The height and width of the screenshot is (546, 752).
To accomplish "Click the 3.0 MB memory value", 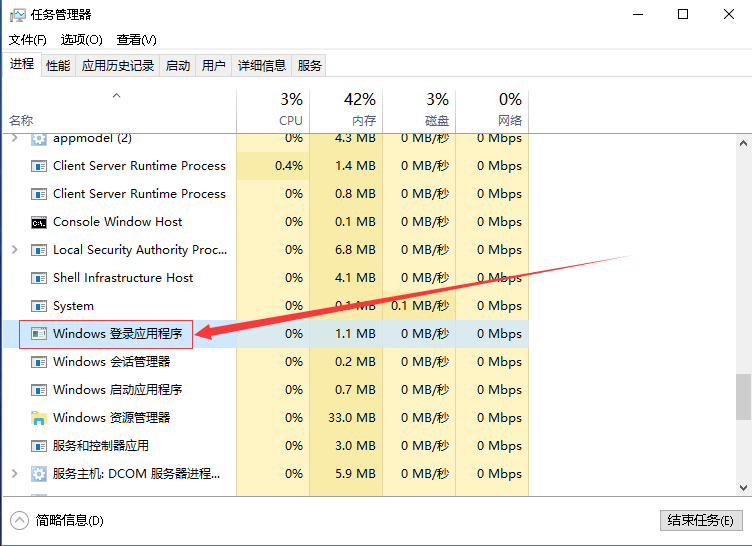I will pos(355,446).
